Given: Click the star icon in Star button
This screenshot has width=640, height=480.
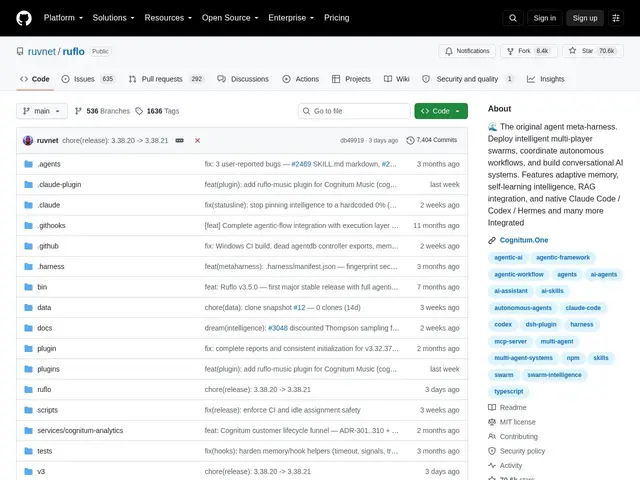Looking at the screenshot, I should pos(572,51).
